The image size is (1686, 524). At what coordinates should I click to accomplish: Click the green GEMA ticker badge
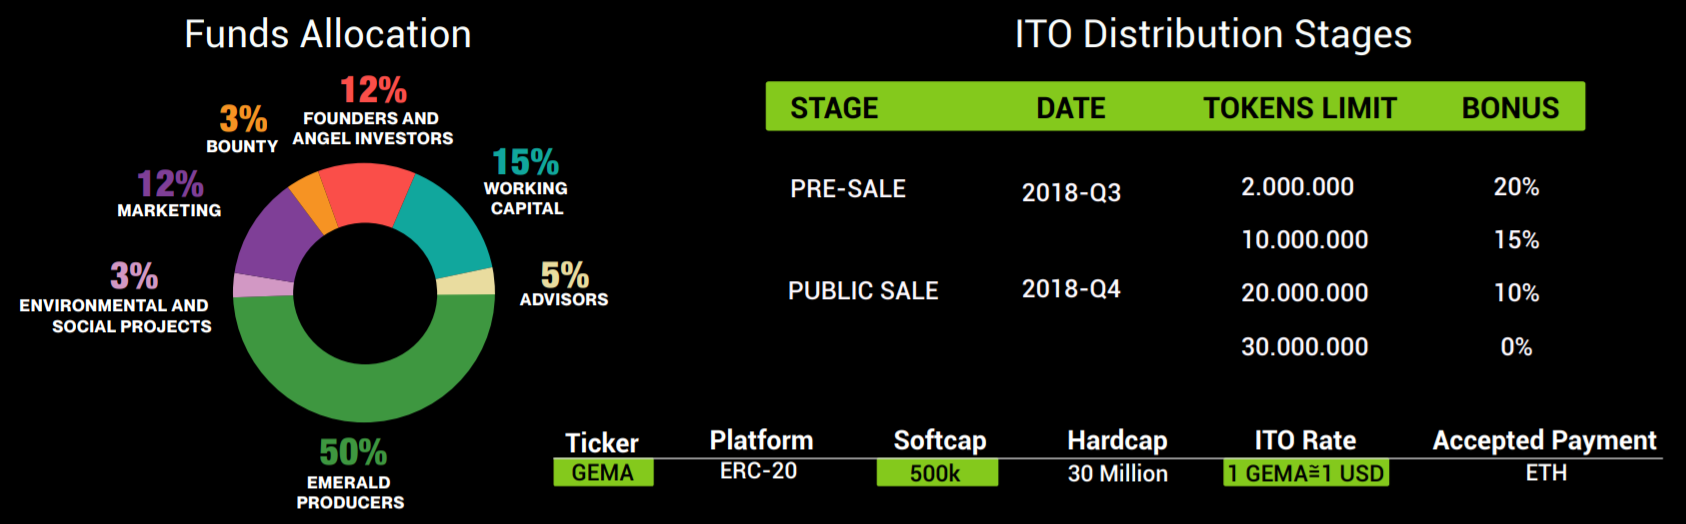point(603,472)
